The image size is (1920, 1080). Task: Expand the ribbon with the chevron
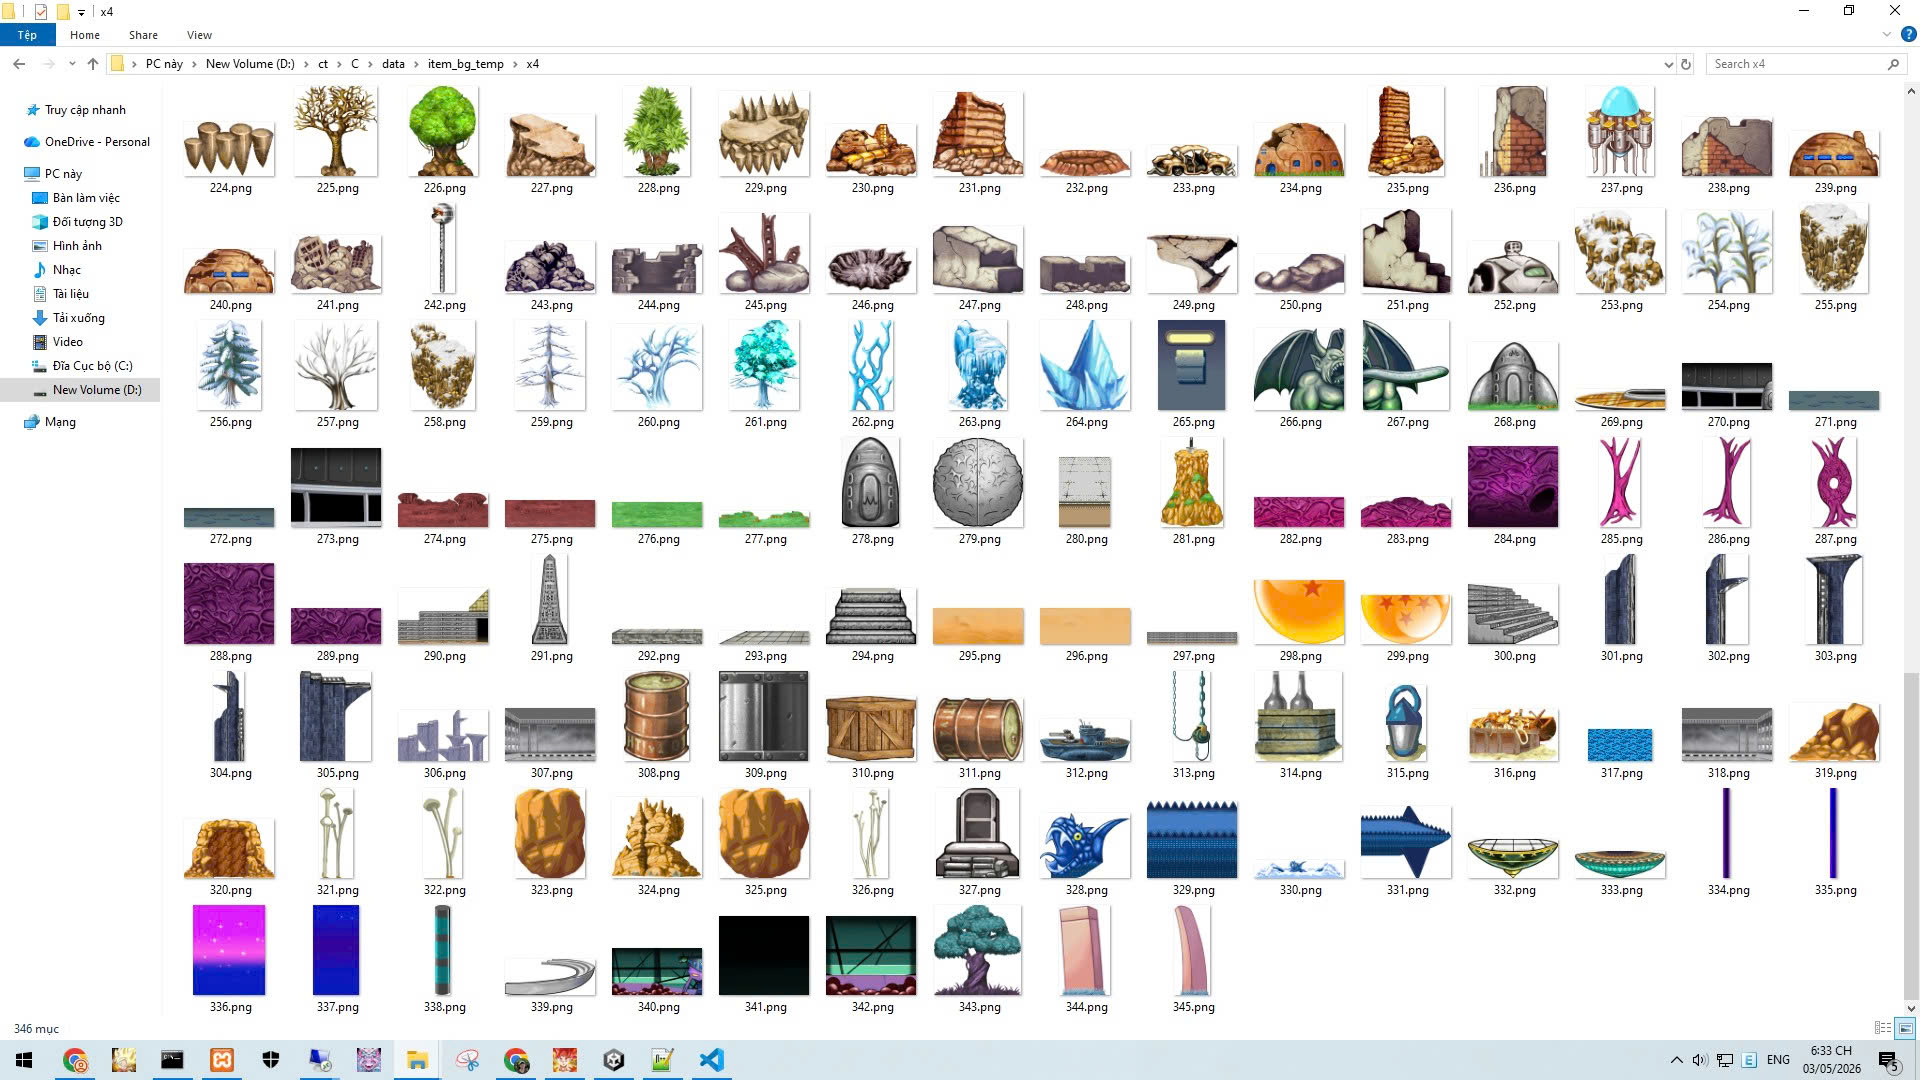(x=1887, y=35)
